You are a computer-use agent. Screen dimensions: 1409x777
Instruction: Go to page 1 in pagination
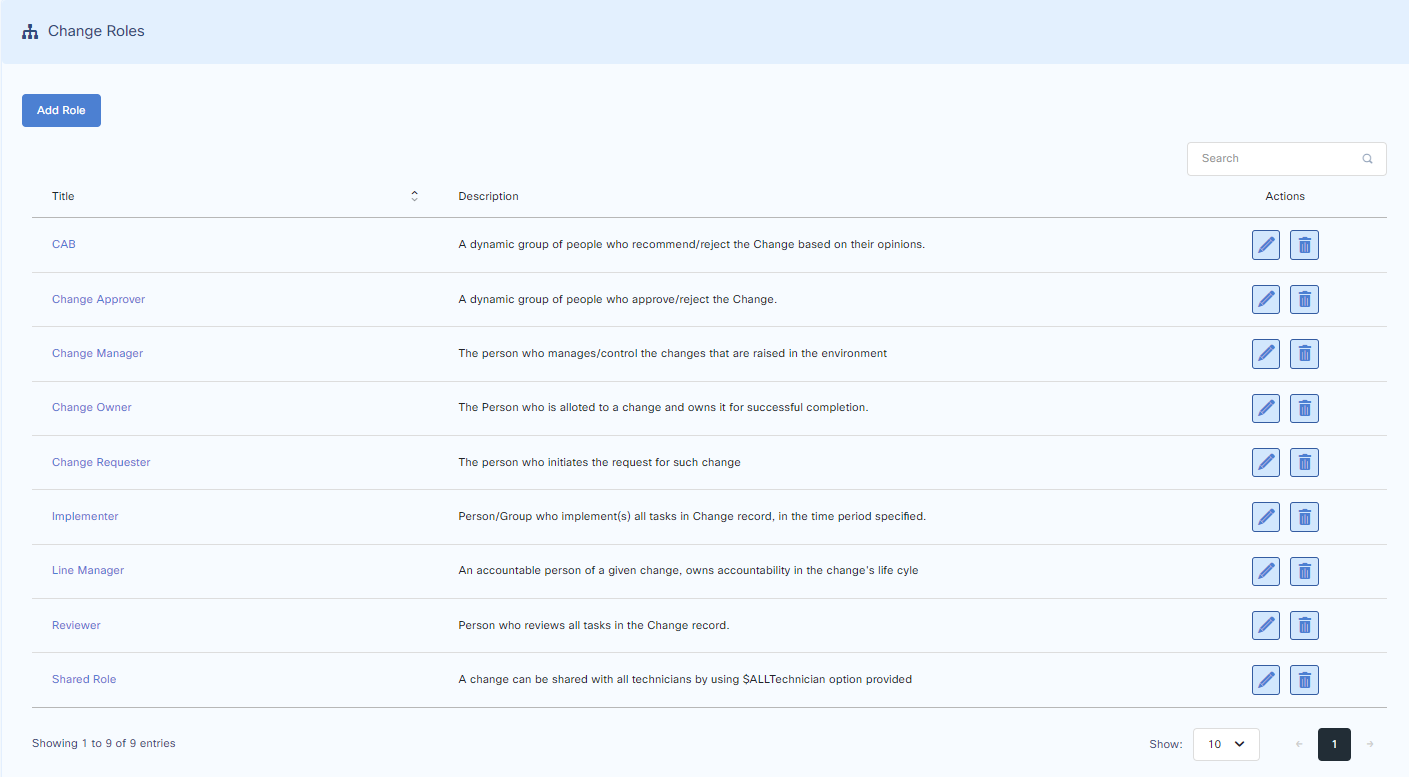1334,744
